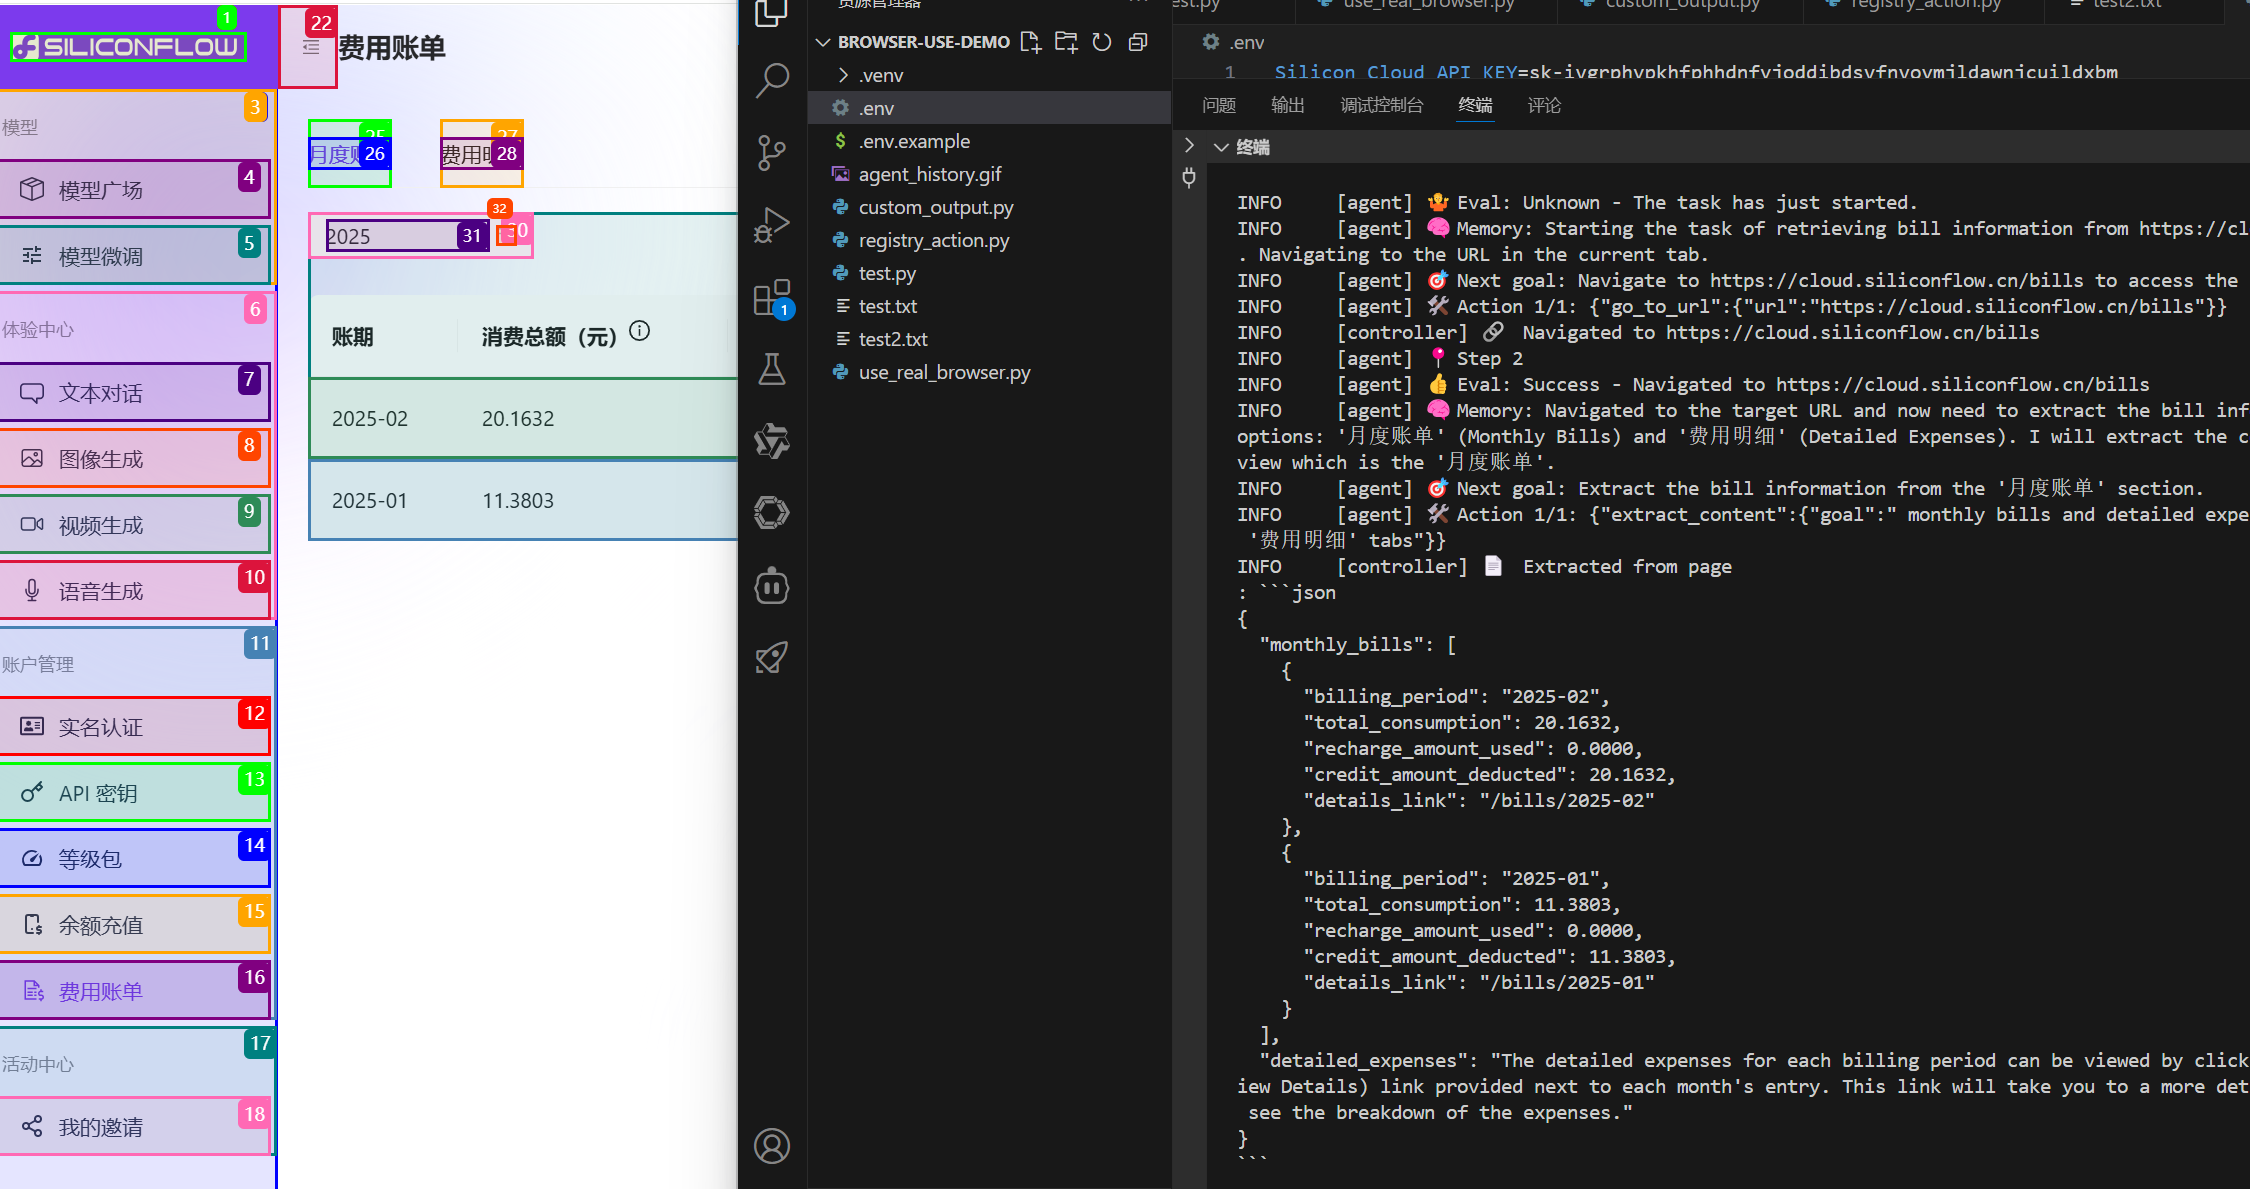This screenshot has width=2250, height=1189.
Task: Open the Source Control view
Action: 772,152
